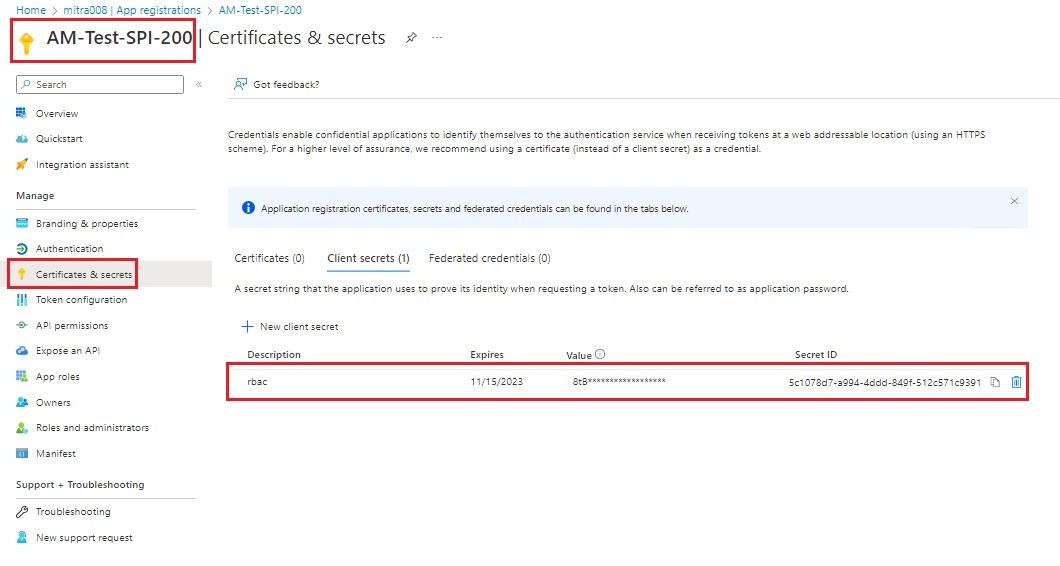This screenshot has width=1060, height=566.
Task: Open the Manifest page
Action: point(55,454)
